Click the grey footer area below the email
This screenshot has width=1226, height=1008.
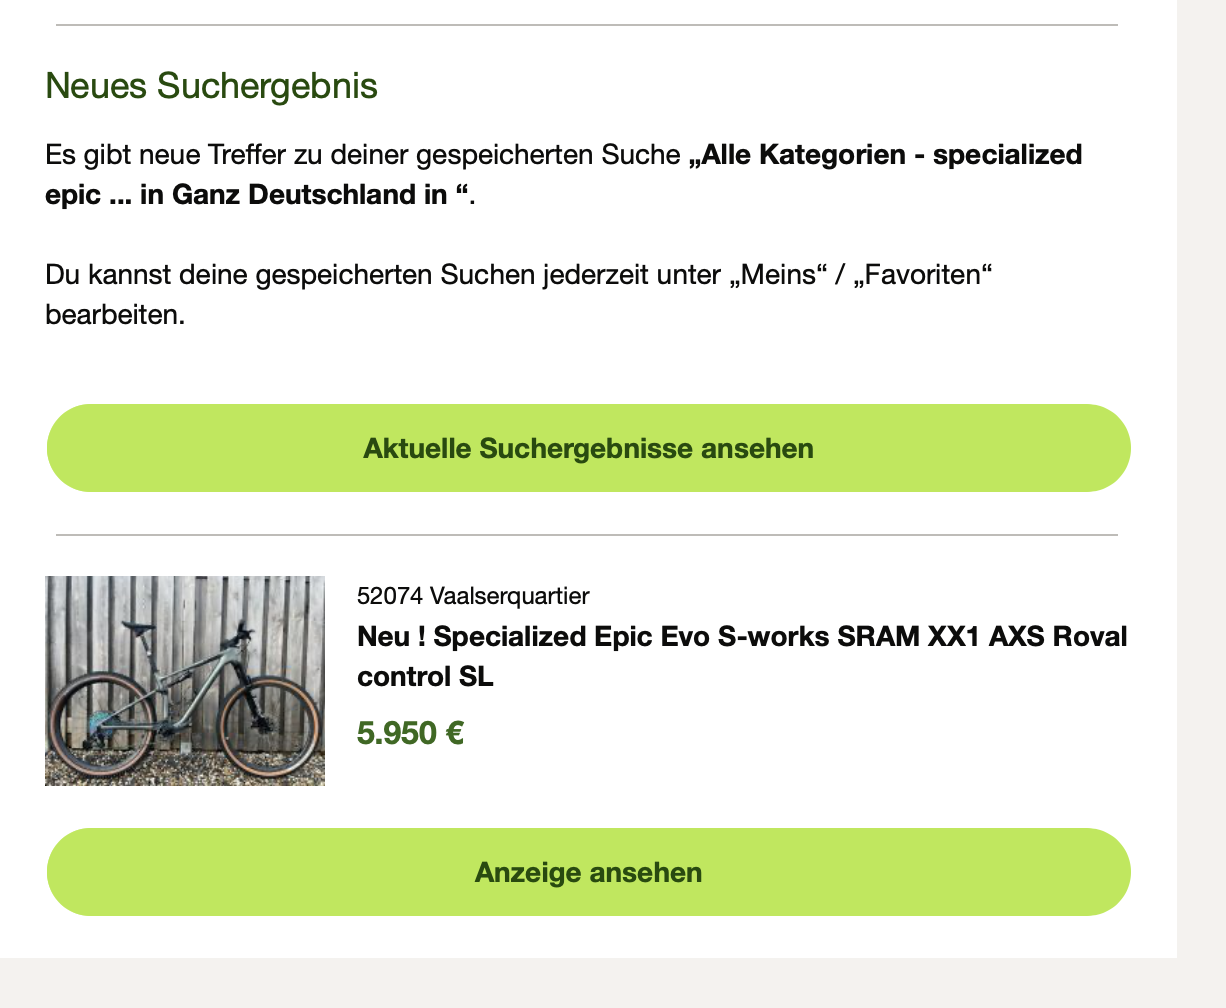pos(600,983)
